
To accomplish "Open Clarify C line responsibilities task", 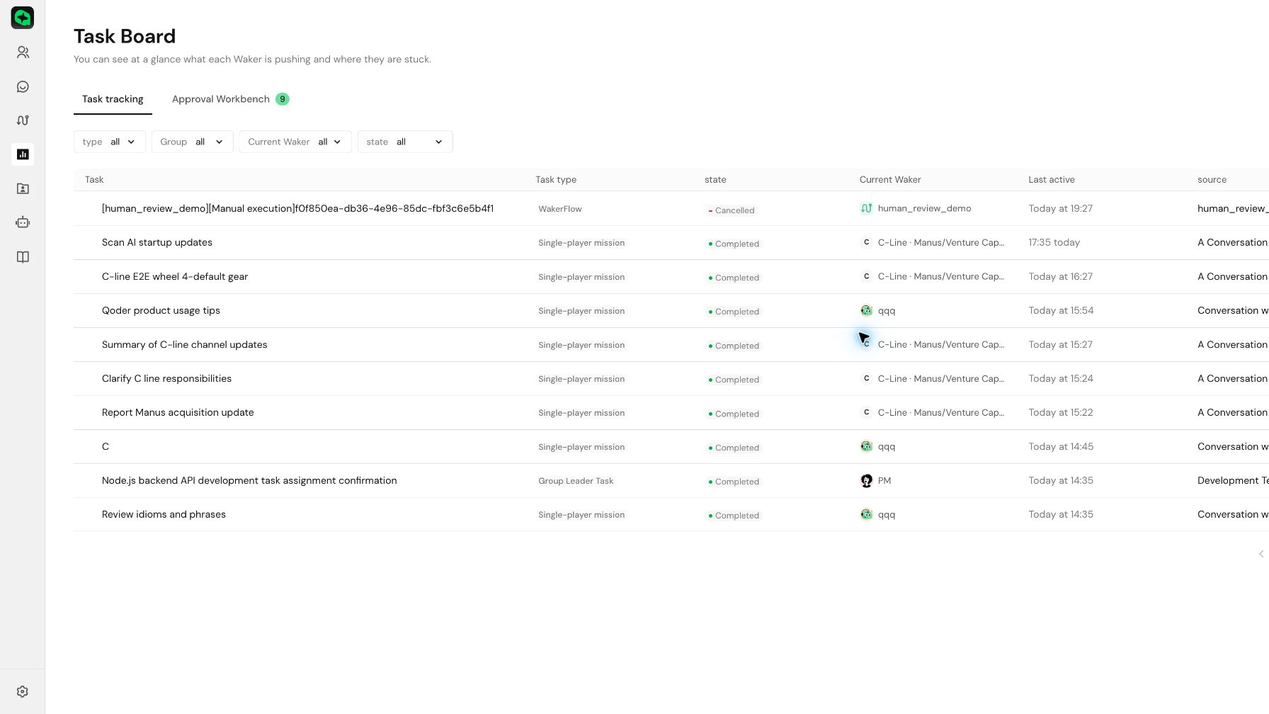I will 166,379.
